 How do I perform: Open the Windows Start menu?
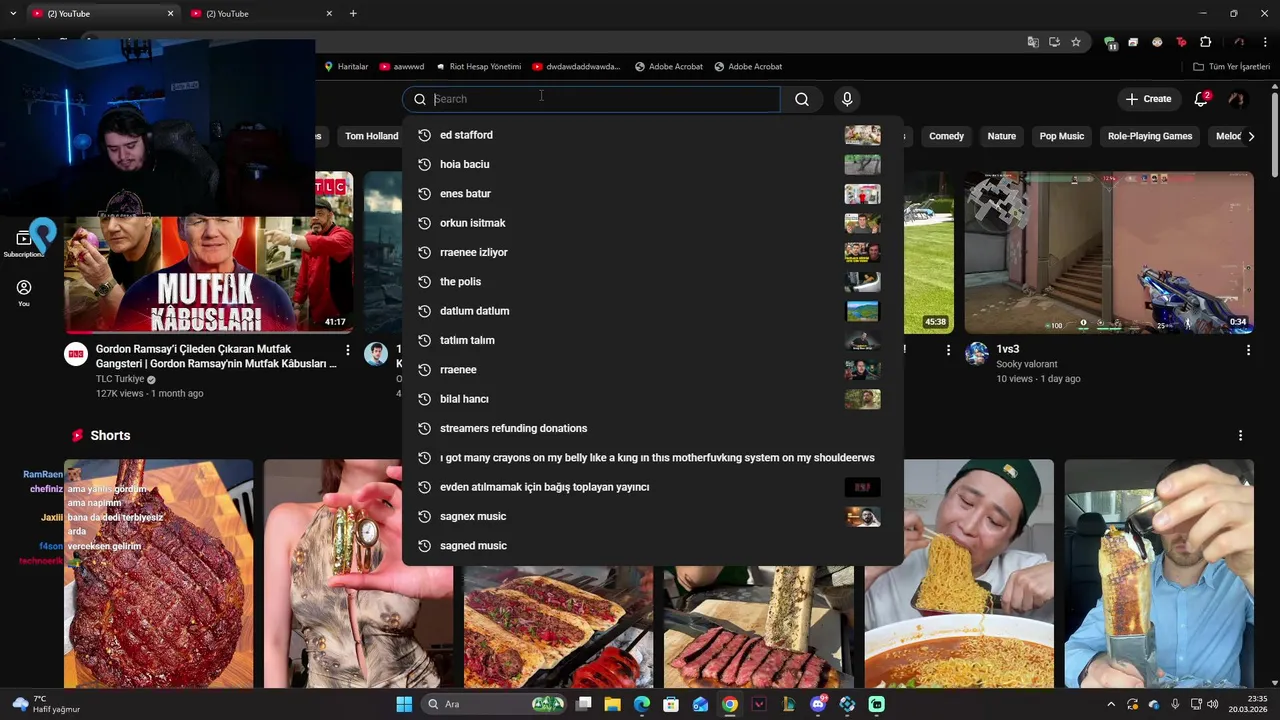point(404,704)
